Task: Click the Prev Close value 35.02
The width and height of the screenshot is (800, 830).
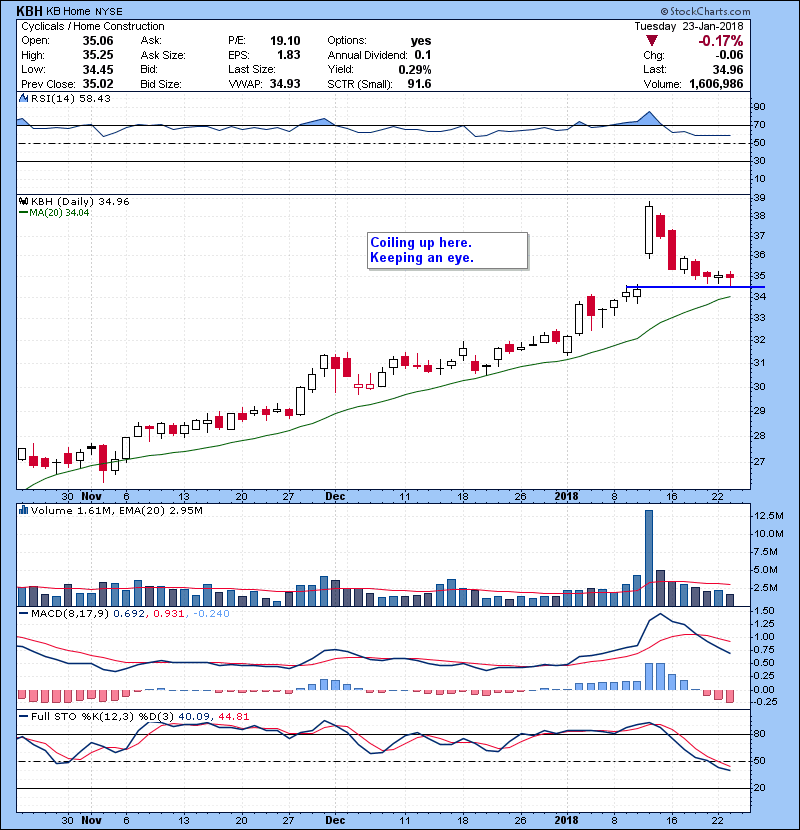Action: (98, 84)
